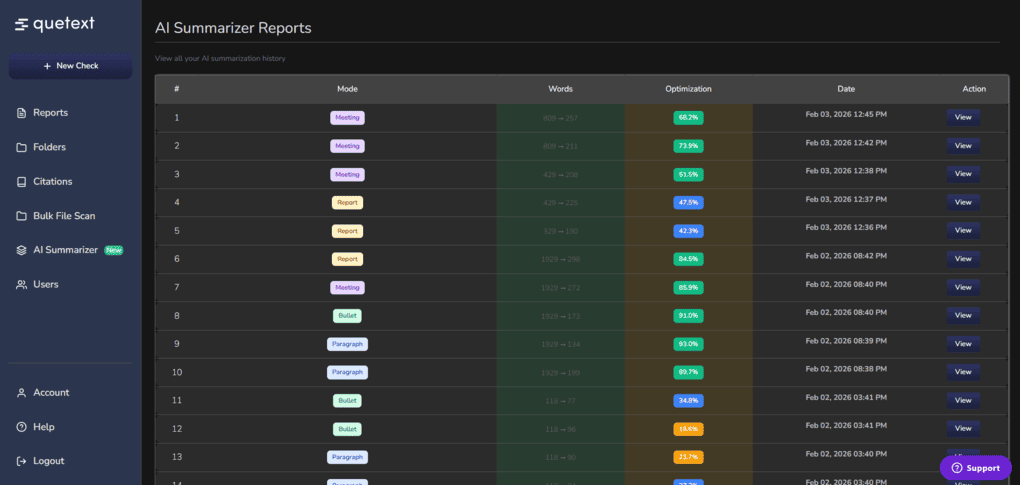Open Bulk File Scan via its icon
The height and width of the screenshot is (485, 1020).
[21, 216]
